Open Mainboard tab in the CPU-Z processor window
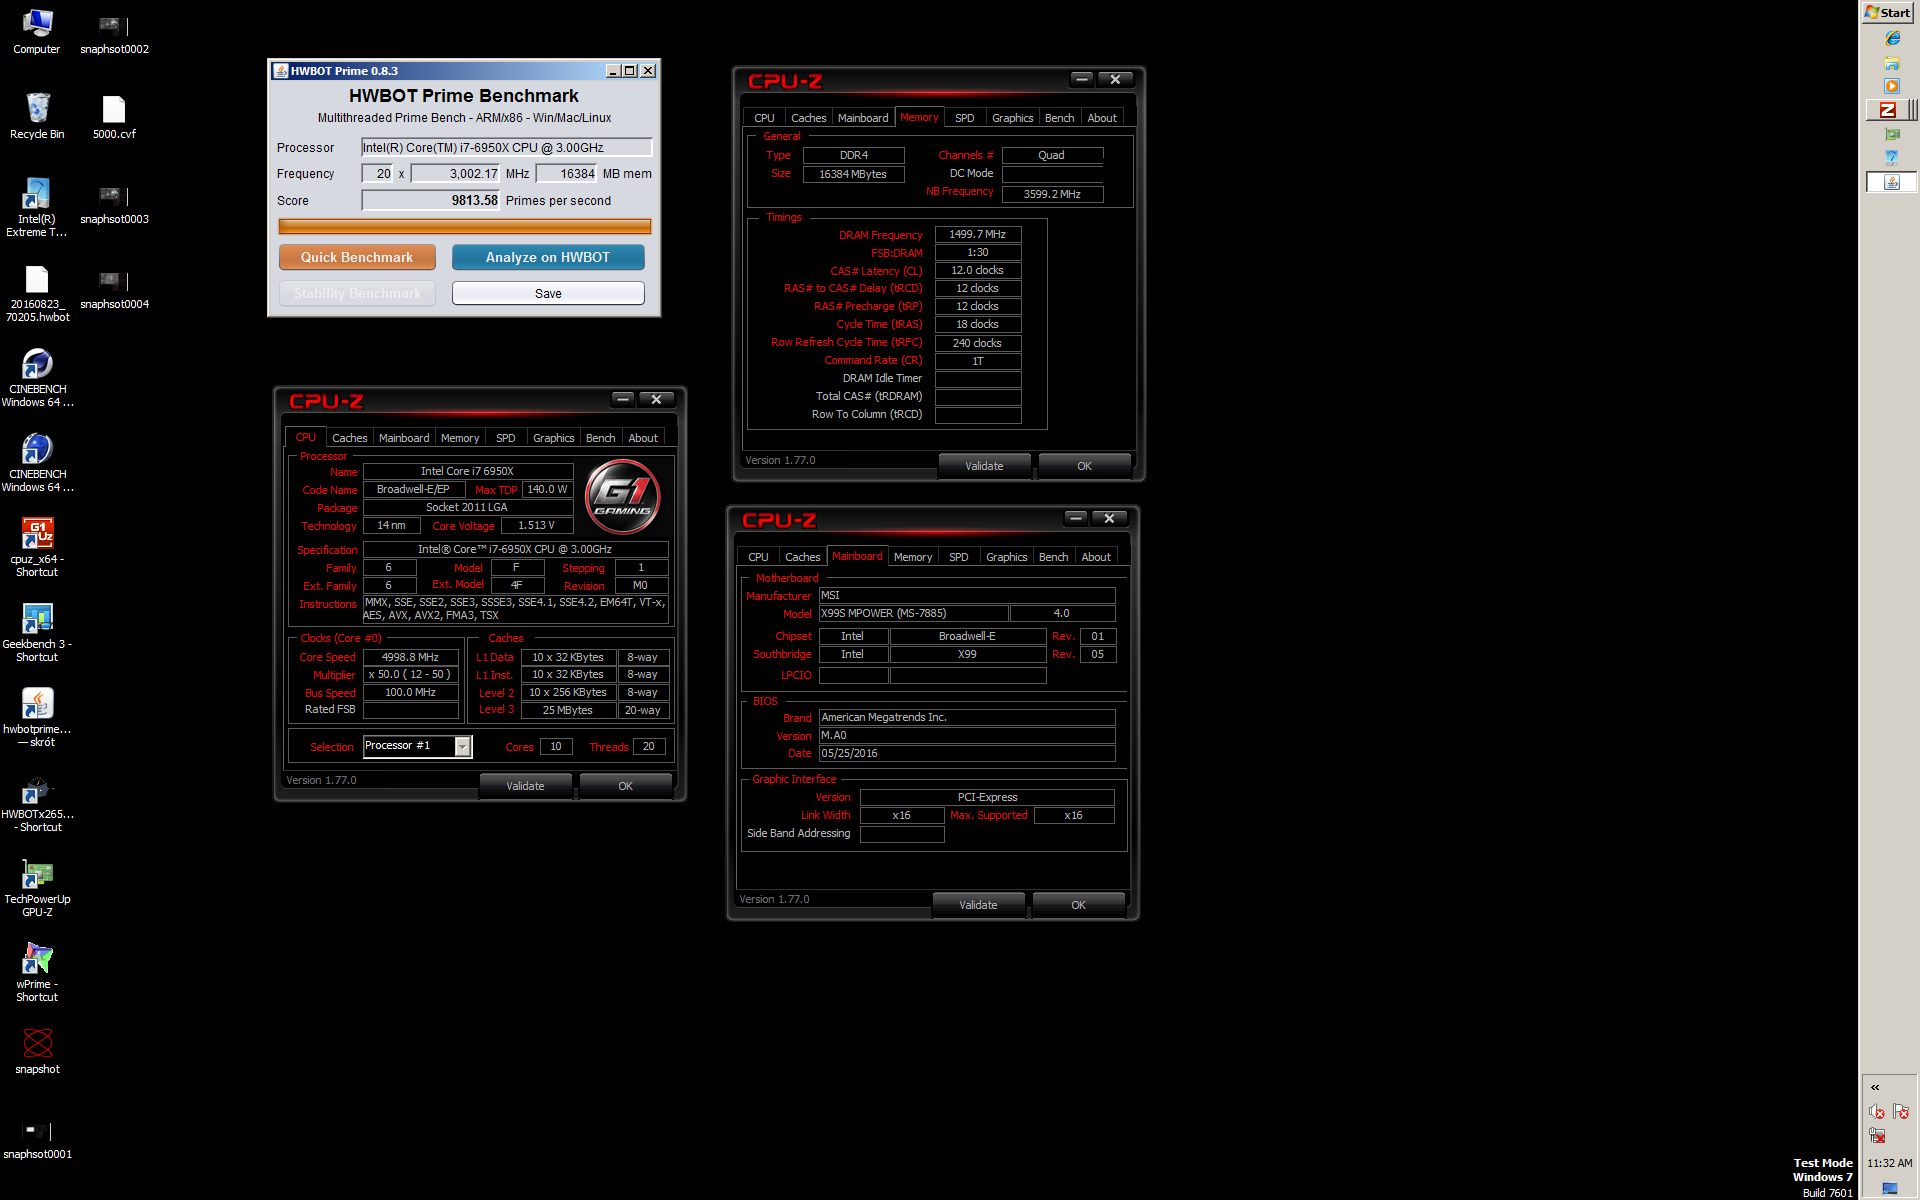This screenshot has height=1200, width=1920. click(x=404, y=438)
